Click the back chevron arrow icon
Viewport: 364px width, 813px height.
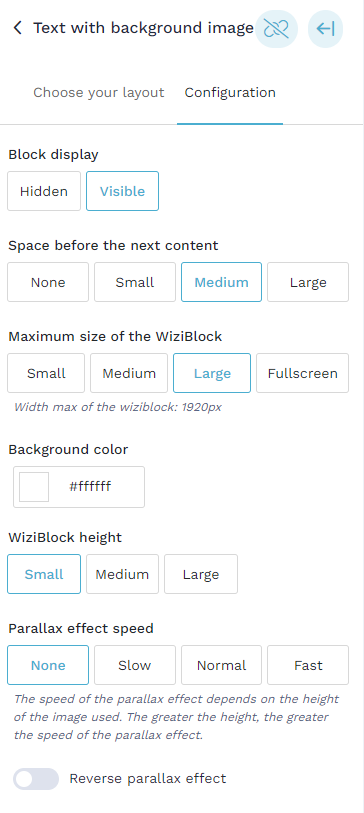tap(18, 28)
